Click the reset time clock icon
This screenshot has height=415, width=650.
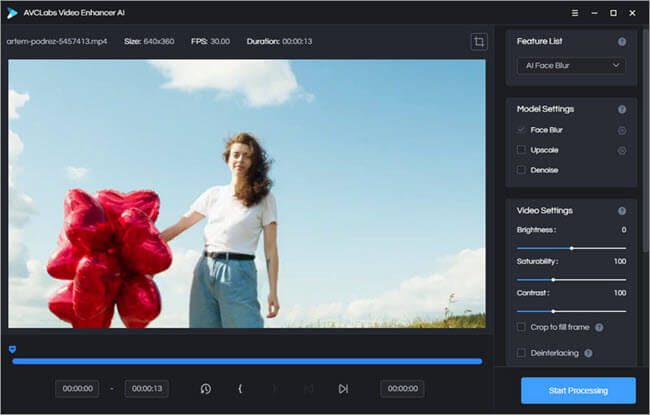coord(205,389)
